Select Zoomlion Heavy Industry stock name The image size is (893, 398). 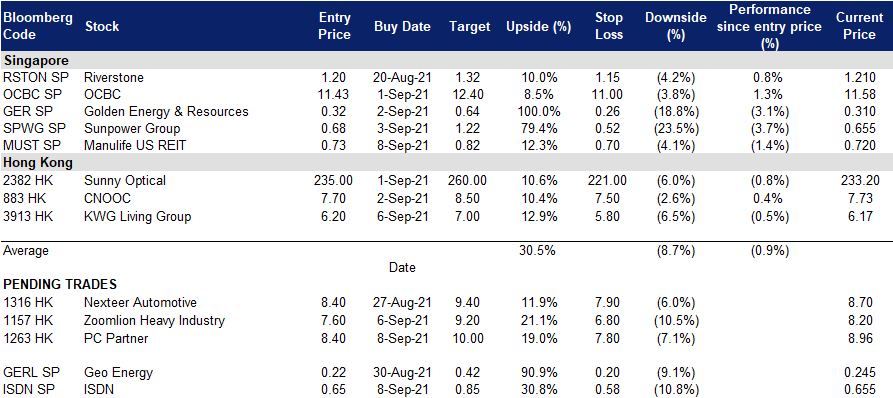click(154, 321)
